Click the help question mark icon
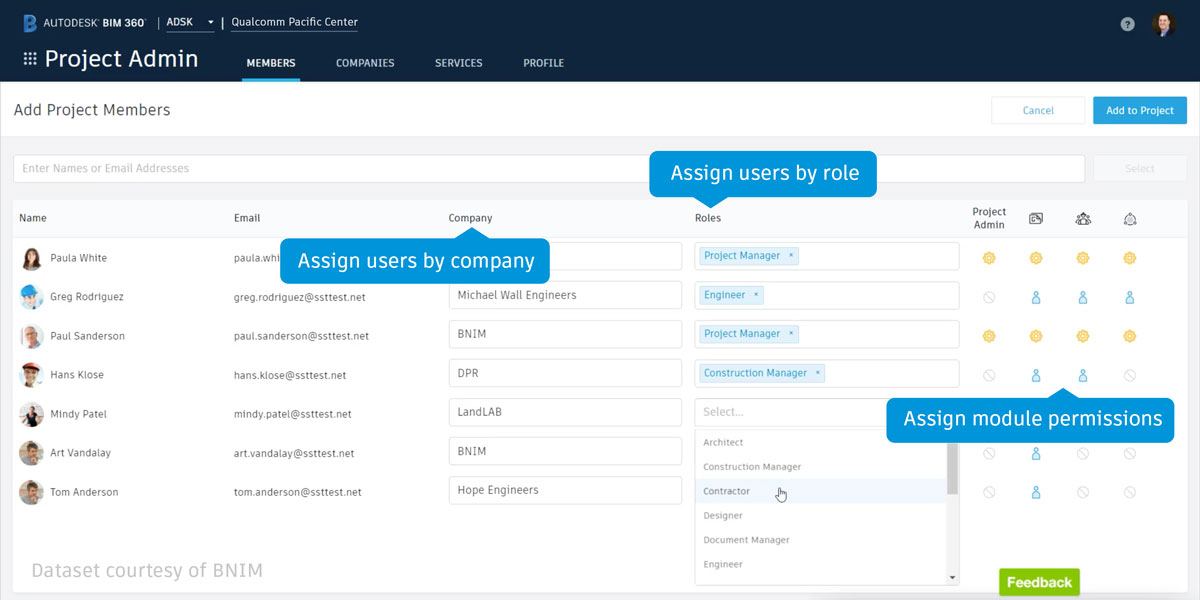Image resolution: width=1200 pixels, height=600 pixels. (x=1127, y=24)
